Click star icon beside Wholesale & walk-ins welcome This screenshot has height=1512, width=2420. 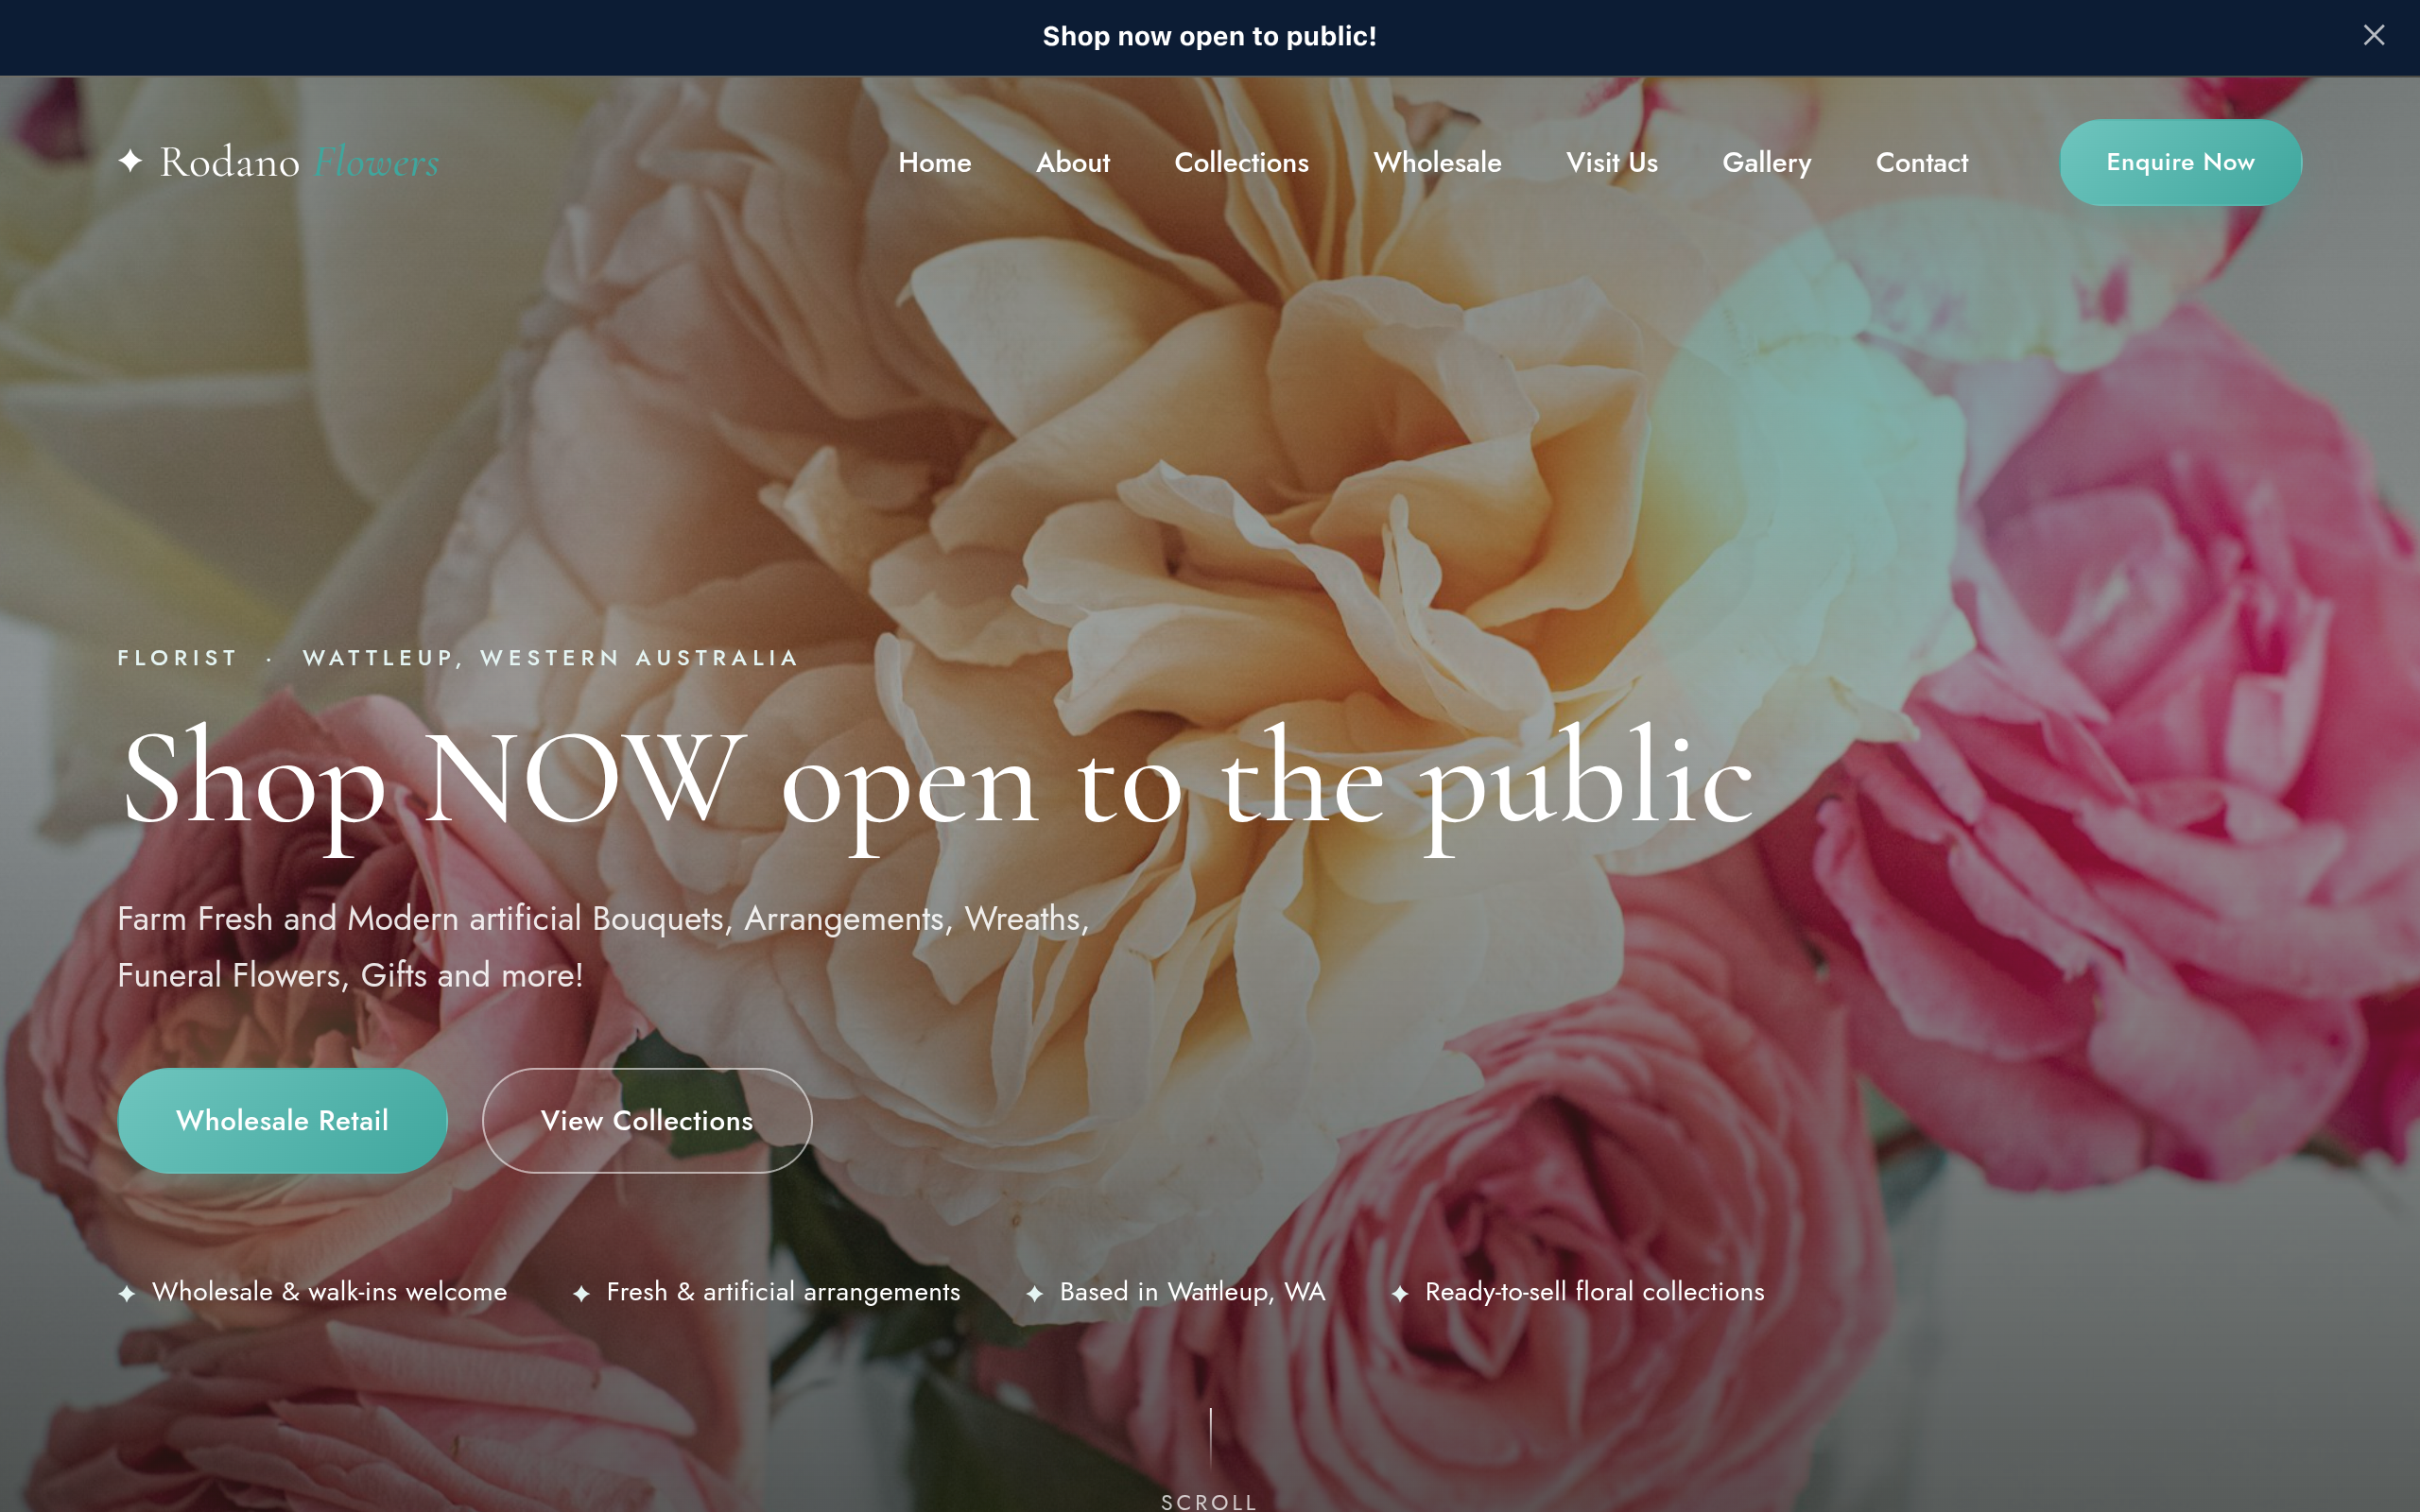click(127, 1293)
